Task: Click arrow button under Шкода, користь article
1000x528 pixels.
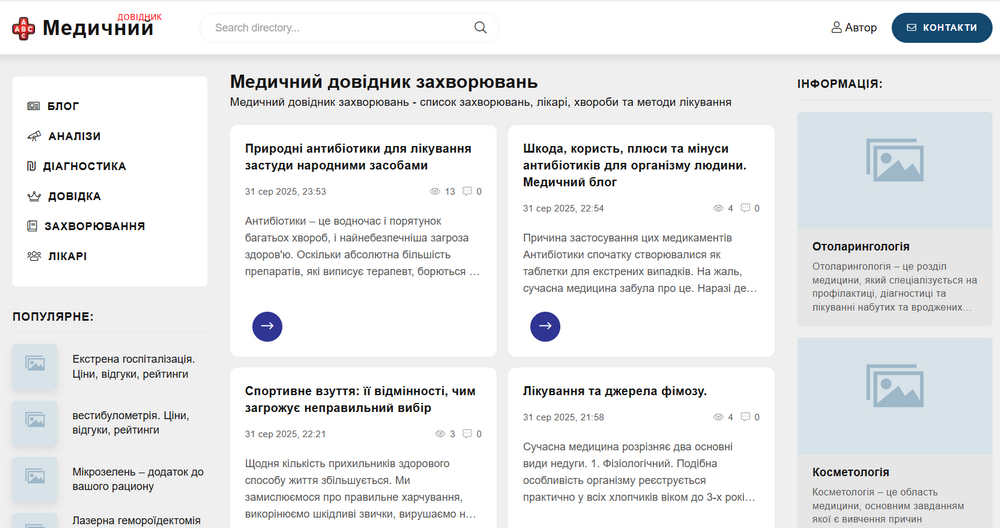Action: tap(545, 326)
